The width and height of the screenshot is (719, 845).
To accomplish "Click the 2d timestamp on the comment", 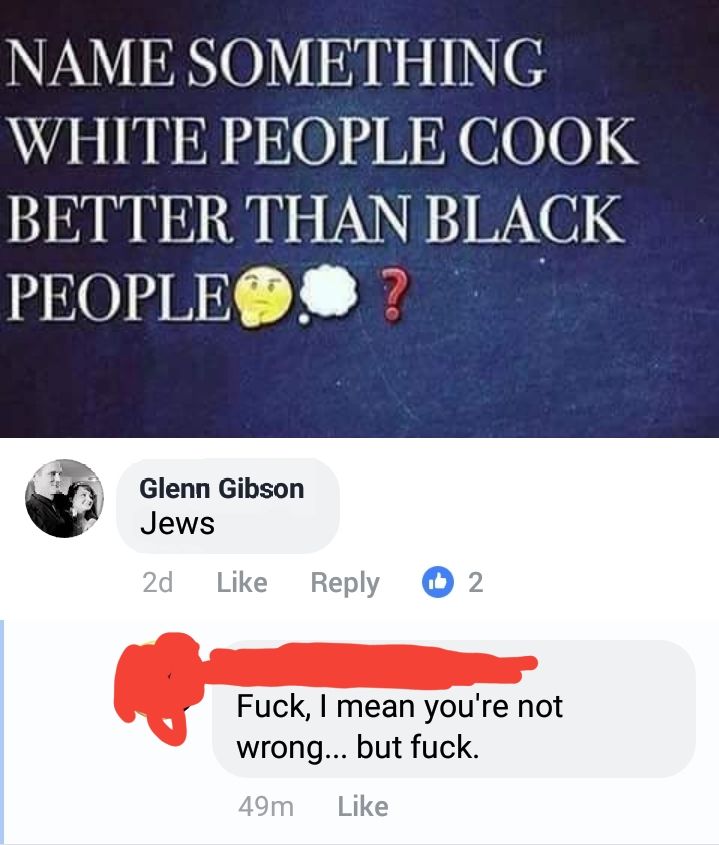I will (x=157, y=583).
